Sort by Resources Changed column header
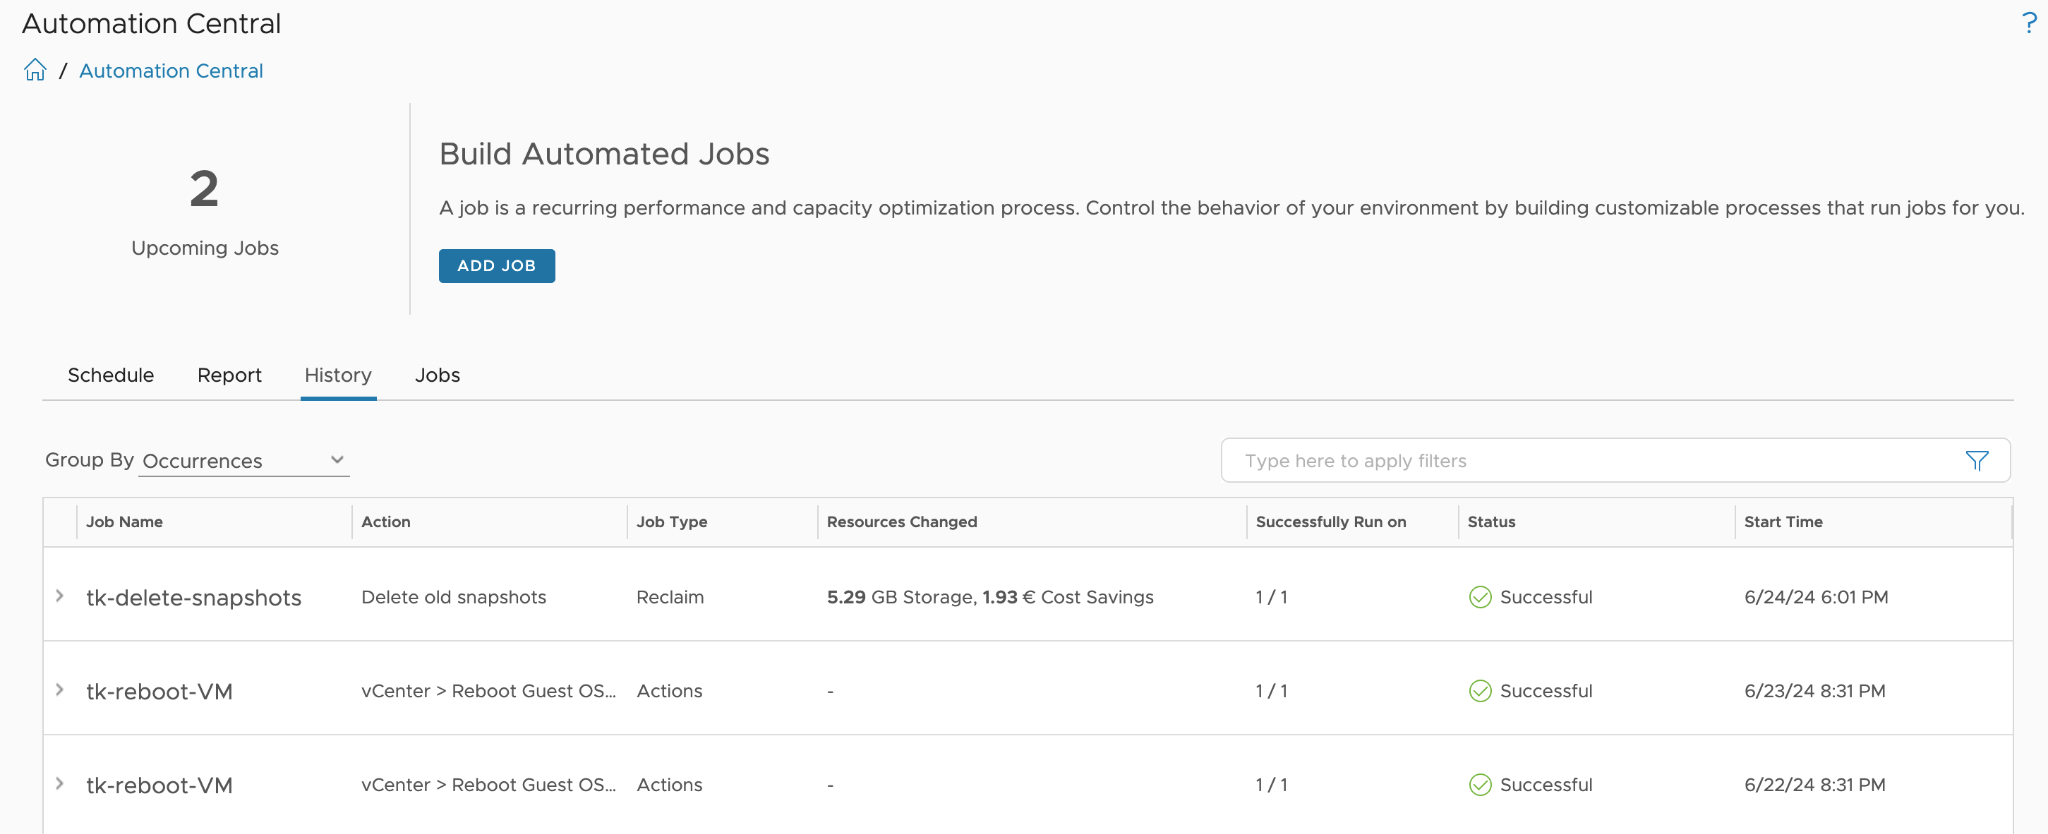2048x834 pixels. (x=902, y=522)
